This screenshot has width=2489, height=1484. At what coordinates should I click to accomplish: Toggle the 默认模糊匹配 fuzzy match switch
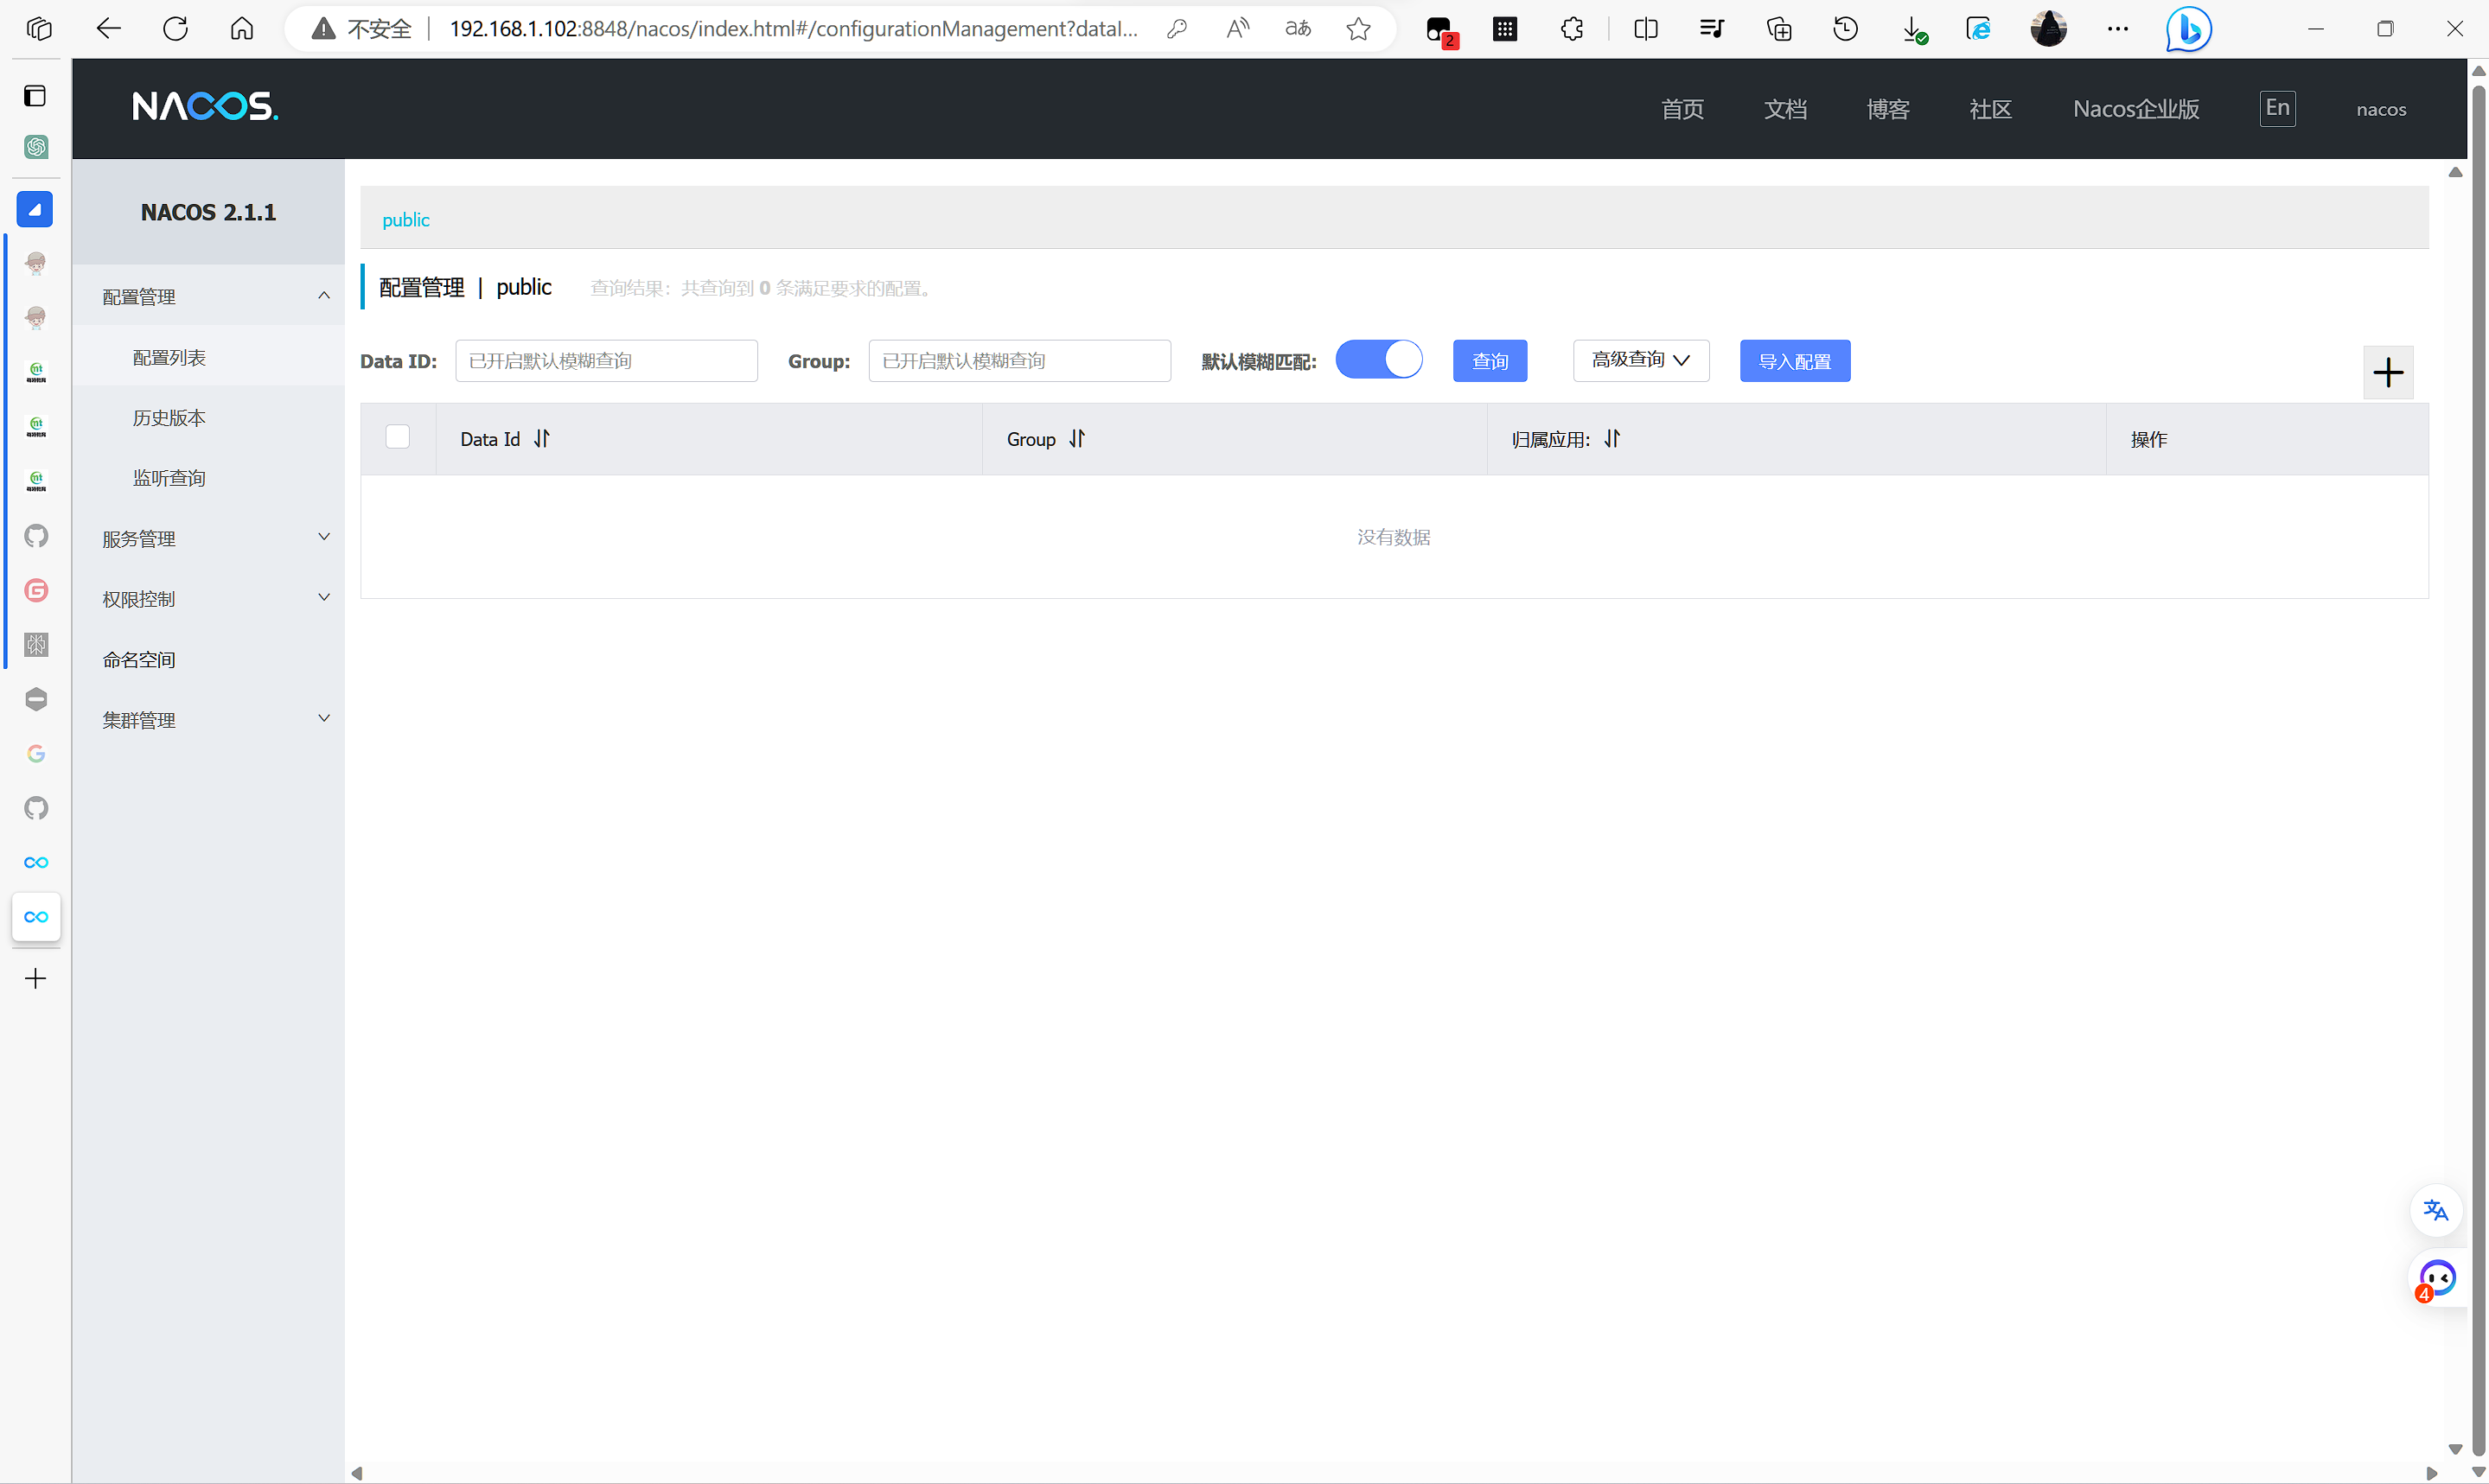(1378, 360)
